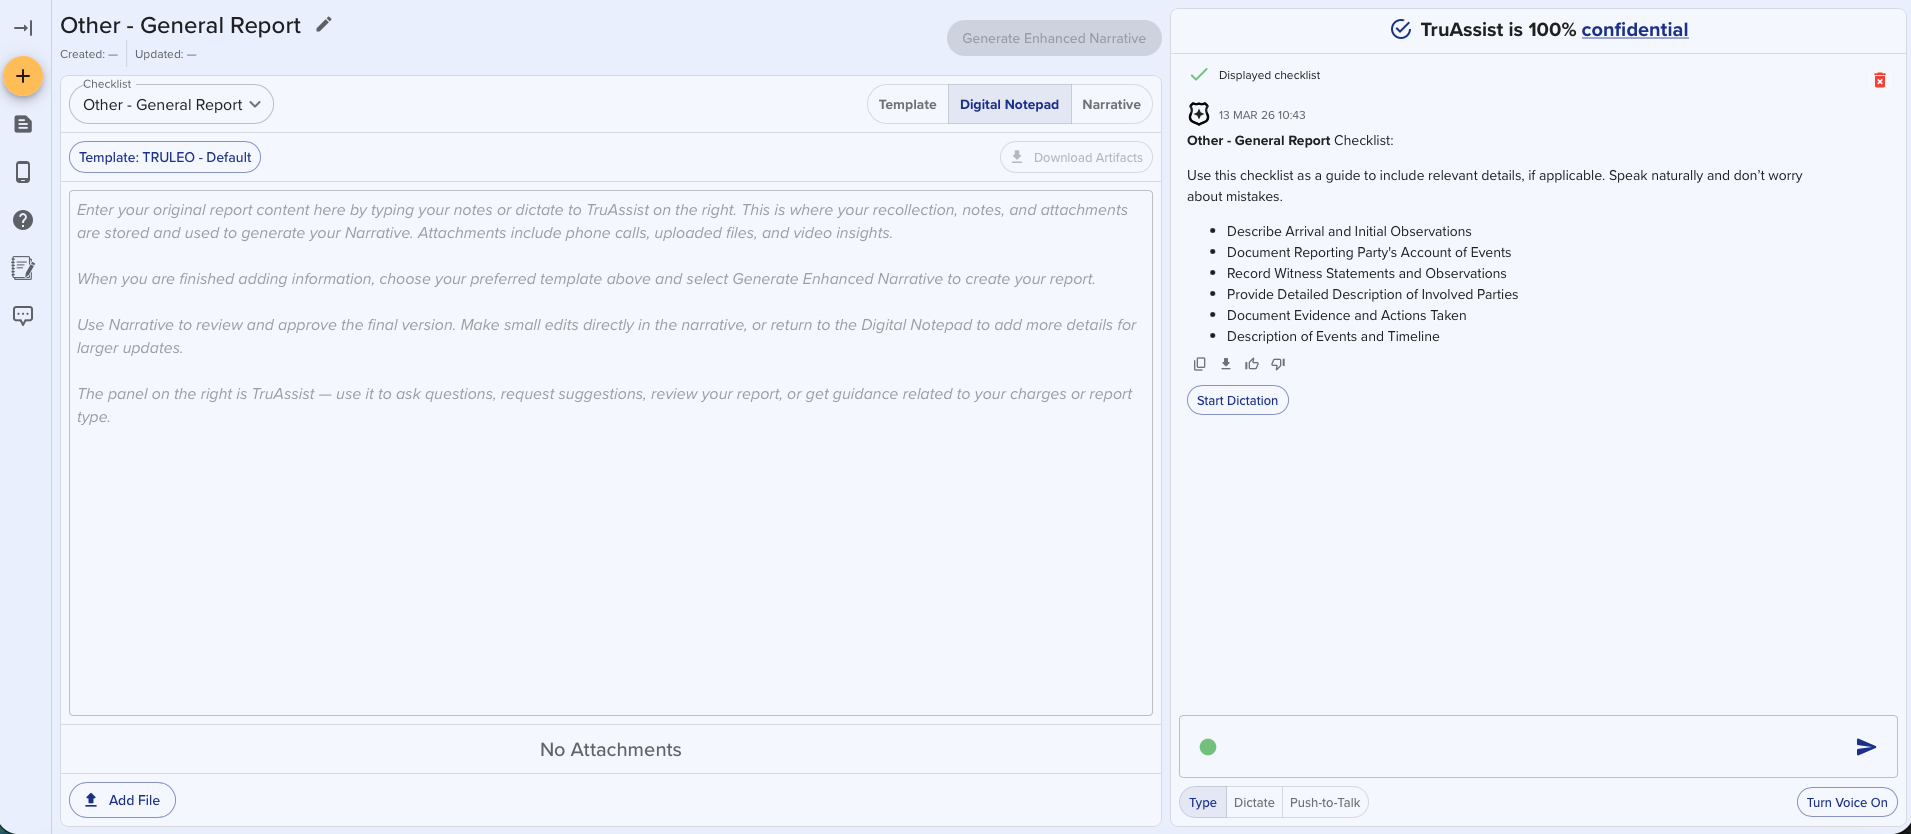Switch input mode to Push-to-Talk
The height and width of the screenshot is (834, 1911).
point(1324,802)
